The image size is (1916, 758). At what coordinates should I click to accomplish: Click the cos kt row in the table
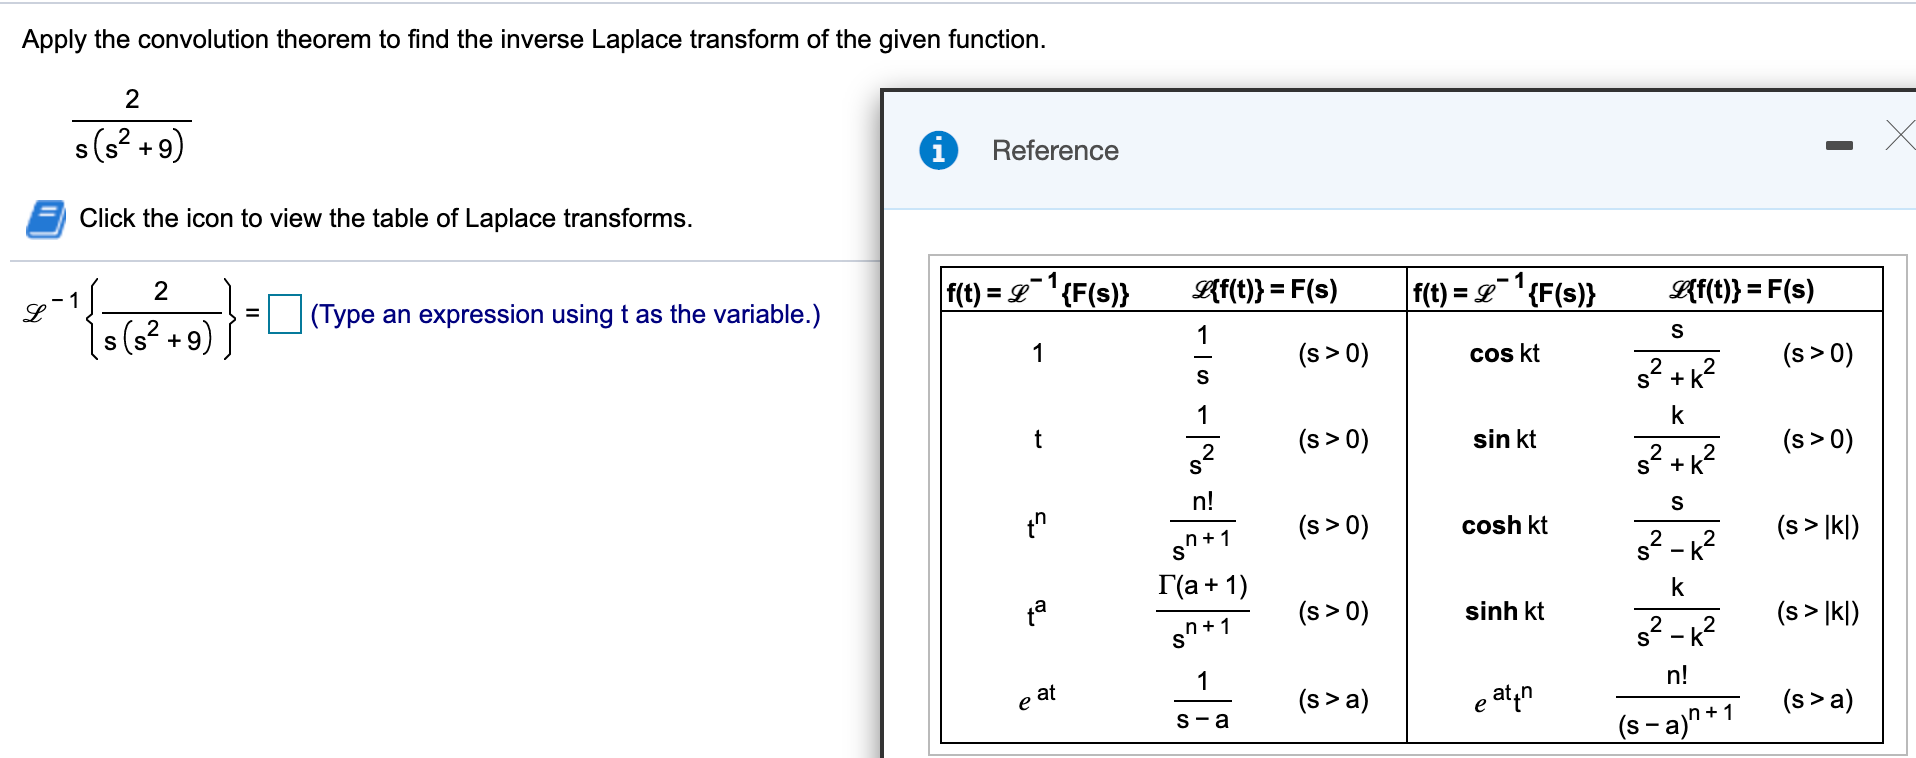coord(1504,353)
